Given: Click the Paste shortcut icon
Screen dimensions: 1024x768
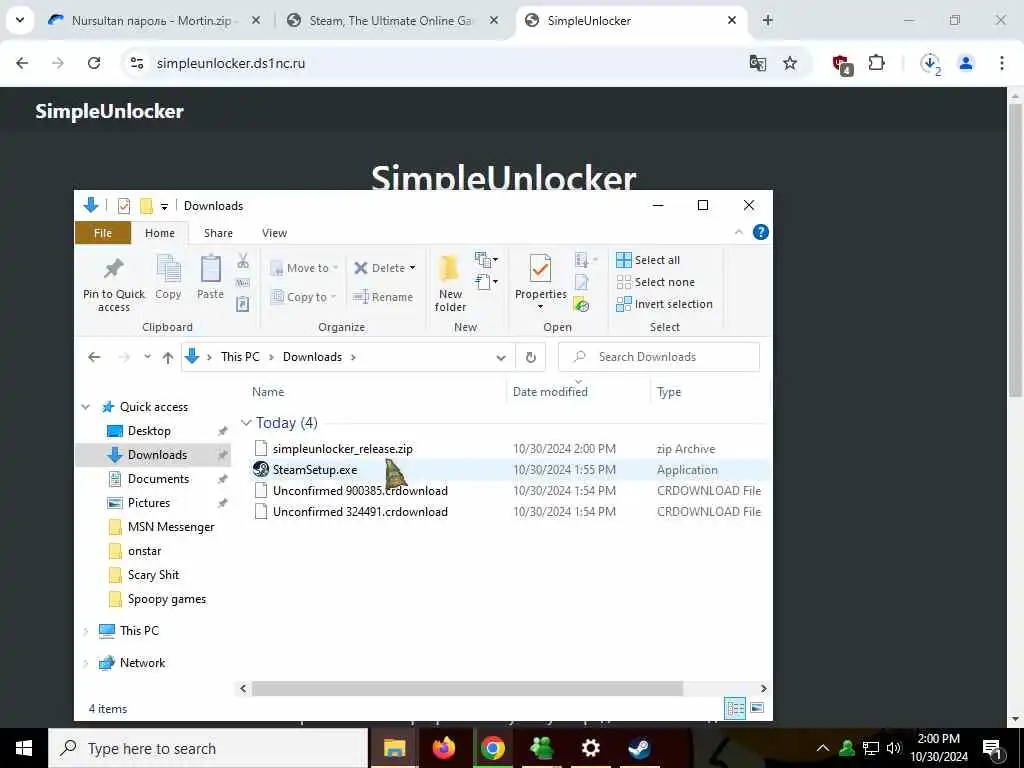Looking at the screenshot, I should point(242,304).
